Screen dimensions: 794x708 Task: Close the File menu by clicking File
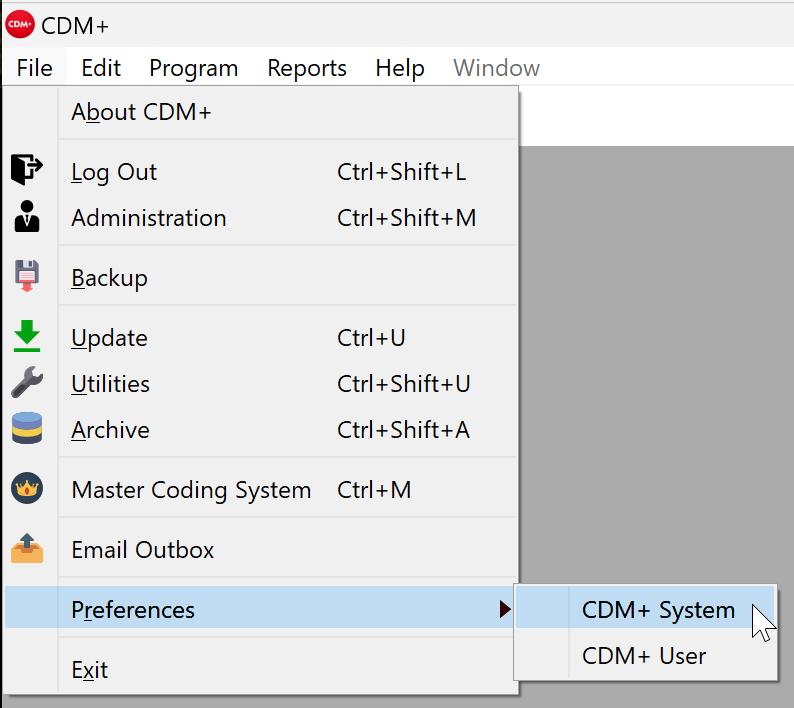point(35,68)
